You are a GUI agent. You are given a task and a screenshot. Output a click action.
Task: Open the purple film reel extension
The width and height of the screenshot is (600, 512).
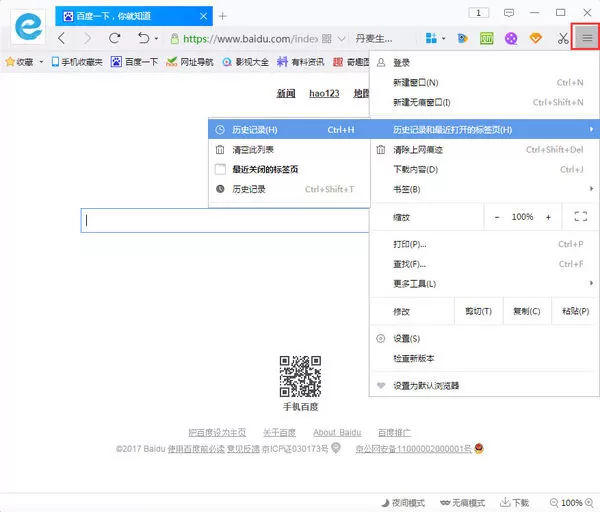tap(511, 38)
